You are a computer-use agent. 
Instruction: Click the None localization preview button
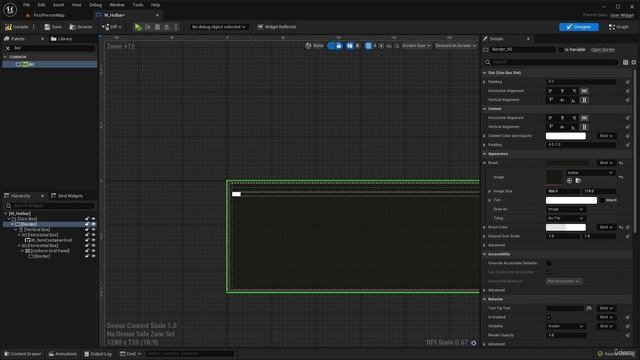click(x=315, y=46)
